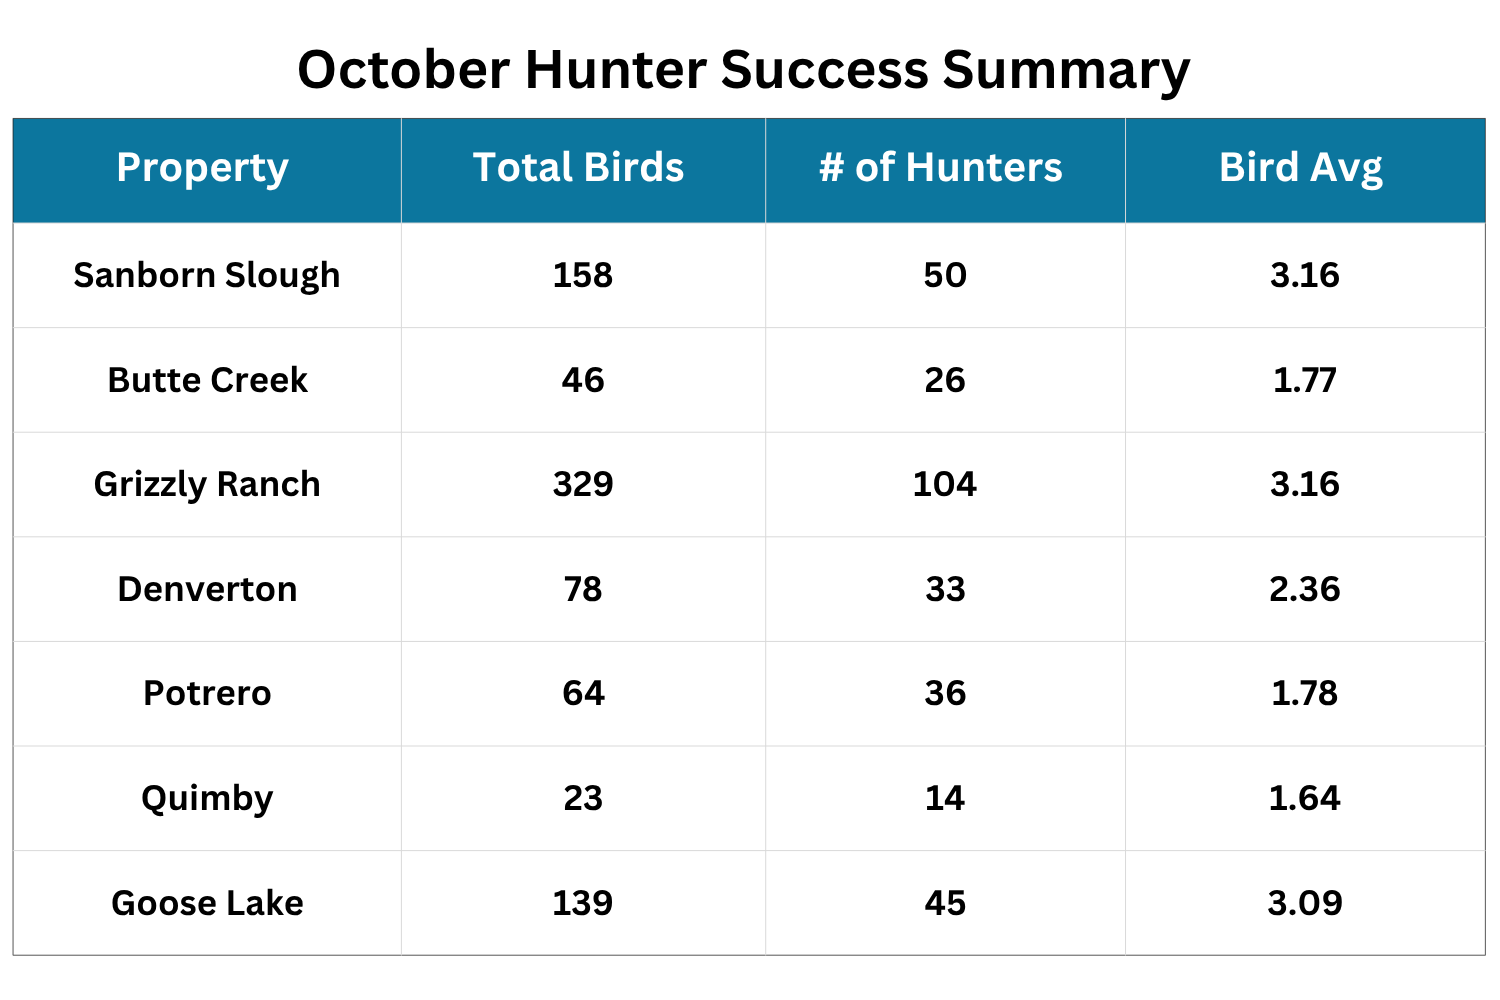
Task: Select the Grizzly Ranch property cell
Action: [x=207, y=484]
